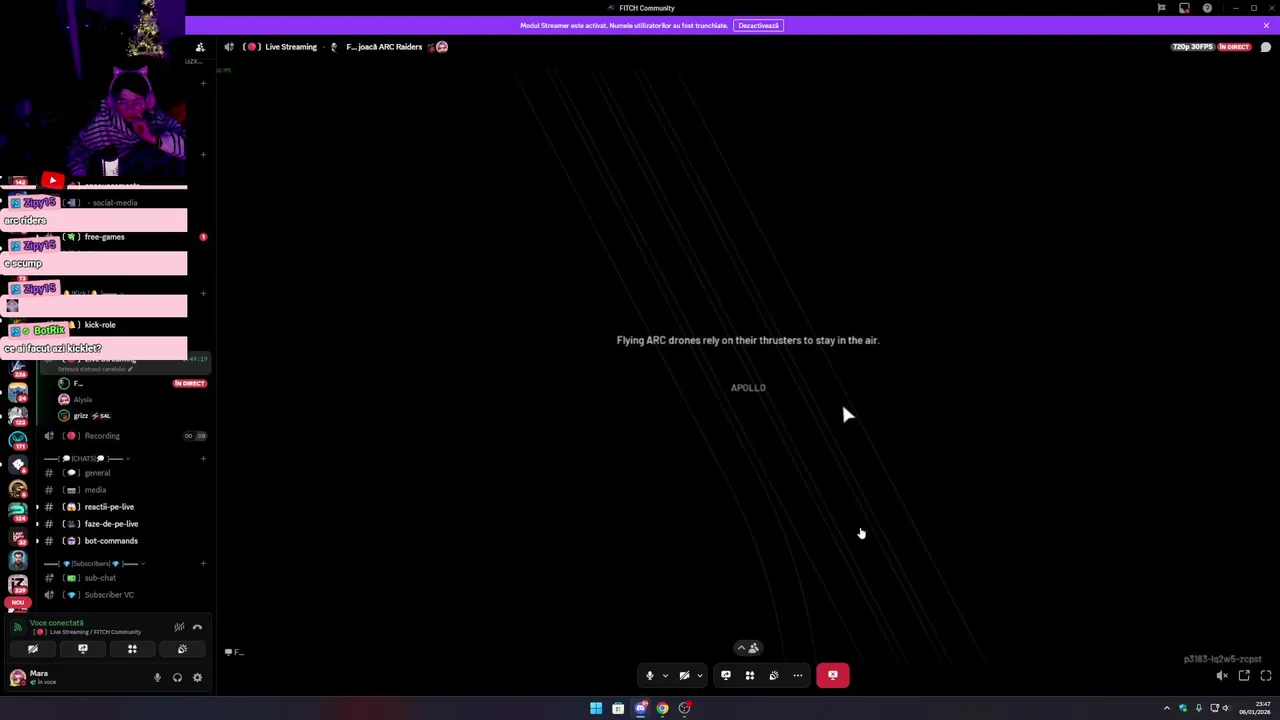Open activities icon in stream control bar
Screen dimensions: 1280x720
pos(750,676)
